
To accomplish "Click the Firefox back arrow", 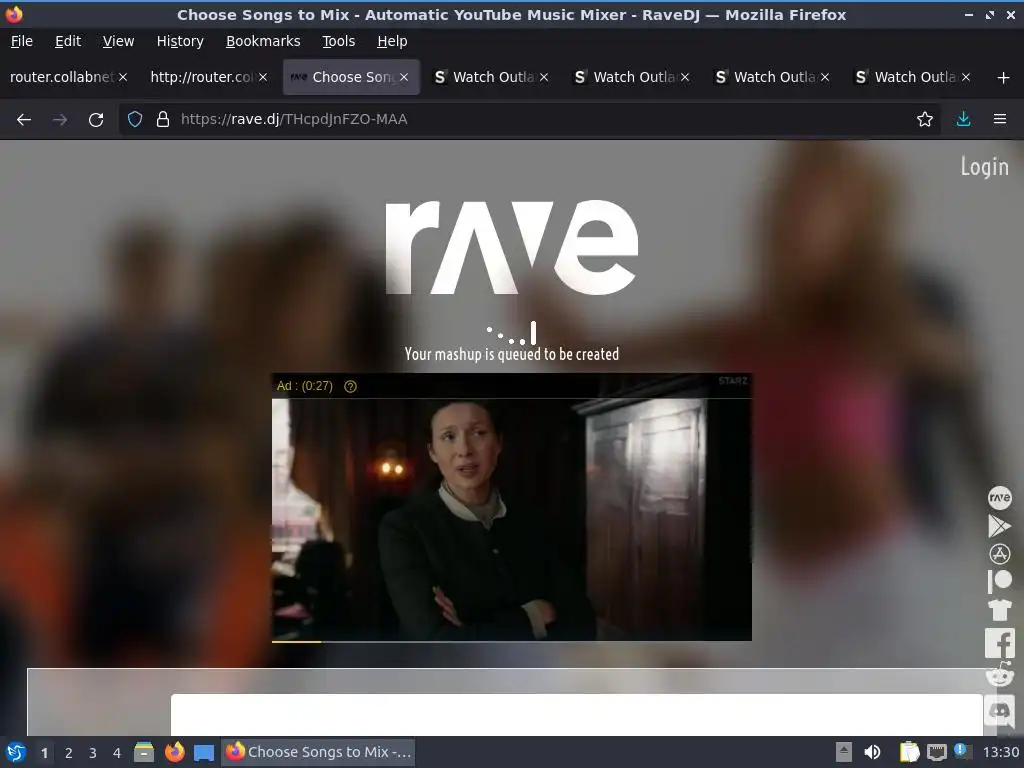I will pyautogui.click(x=24, y=120).
